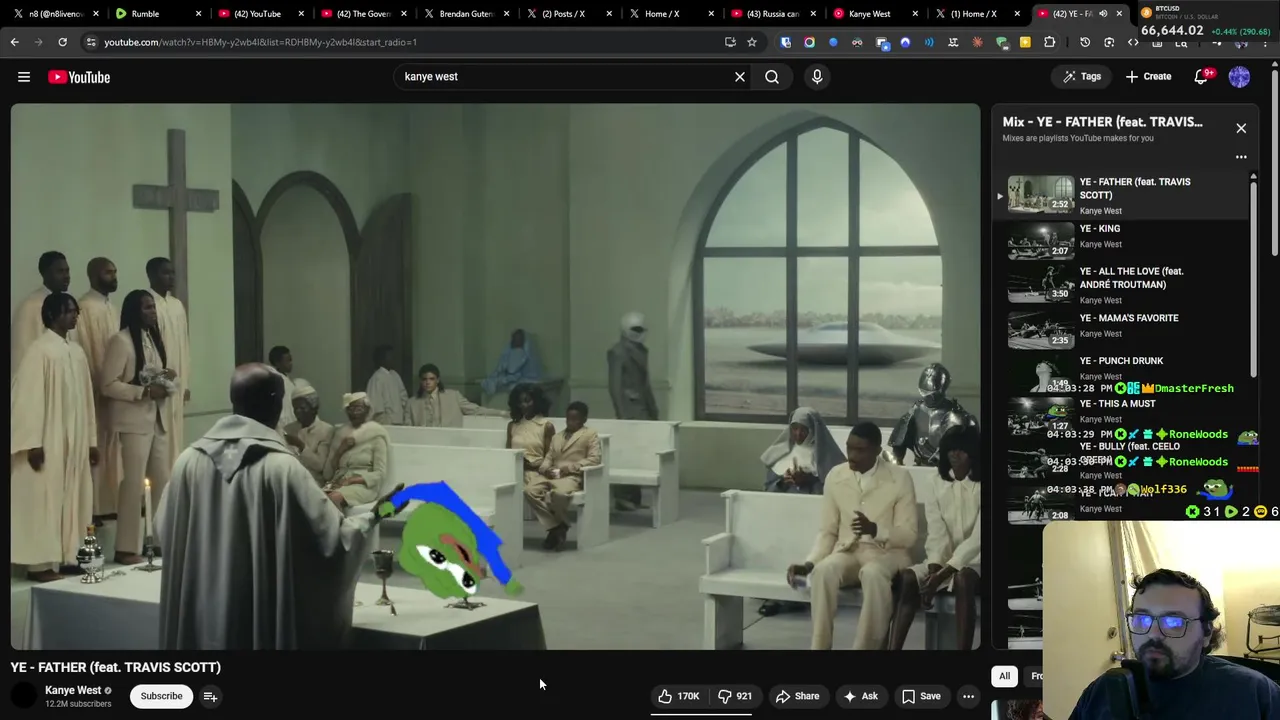The width and height of the screenshot is (1280, 720).
Task: Open the Mix playlist three-dot options
Action: click(x=1241, y=157)
